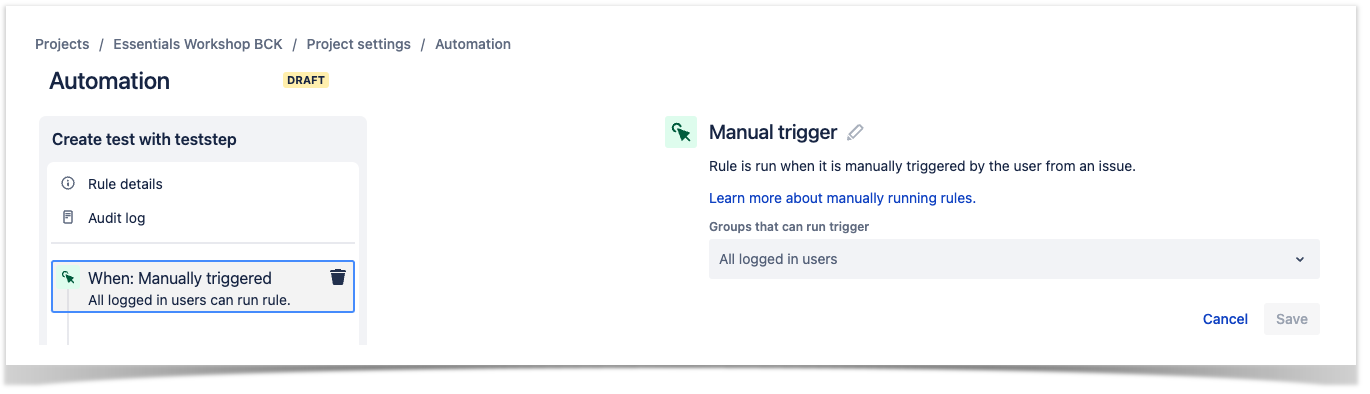Click the DRAFT status badge
Image resolution: width=1370 pixels, height=394 pixels.
point(306,80)
